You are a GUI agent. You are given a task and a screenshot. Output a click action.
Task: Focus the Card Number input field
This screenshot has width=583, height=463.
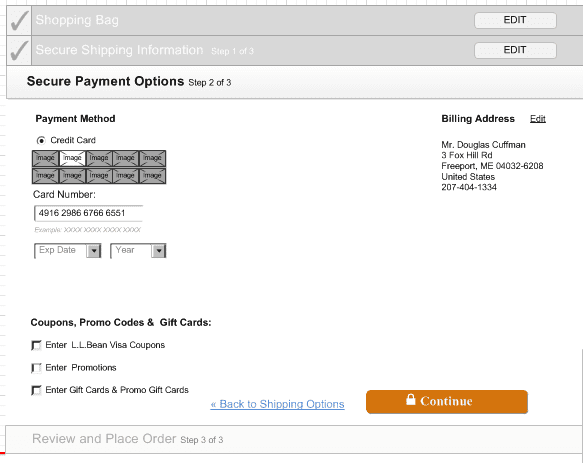88,213
